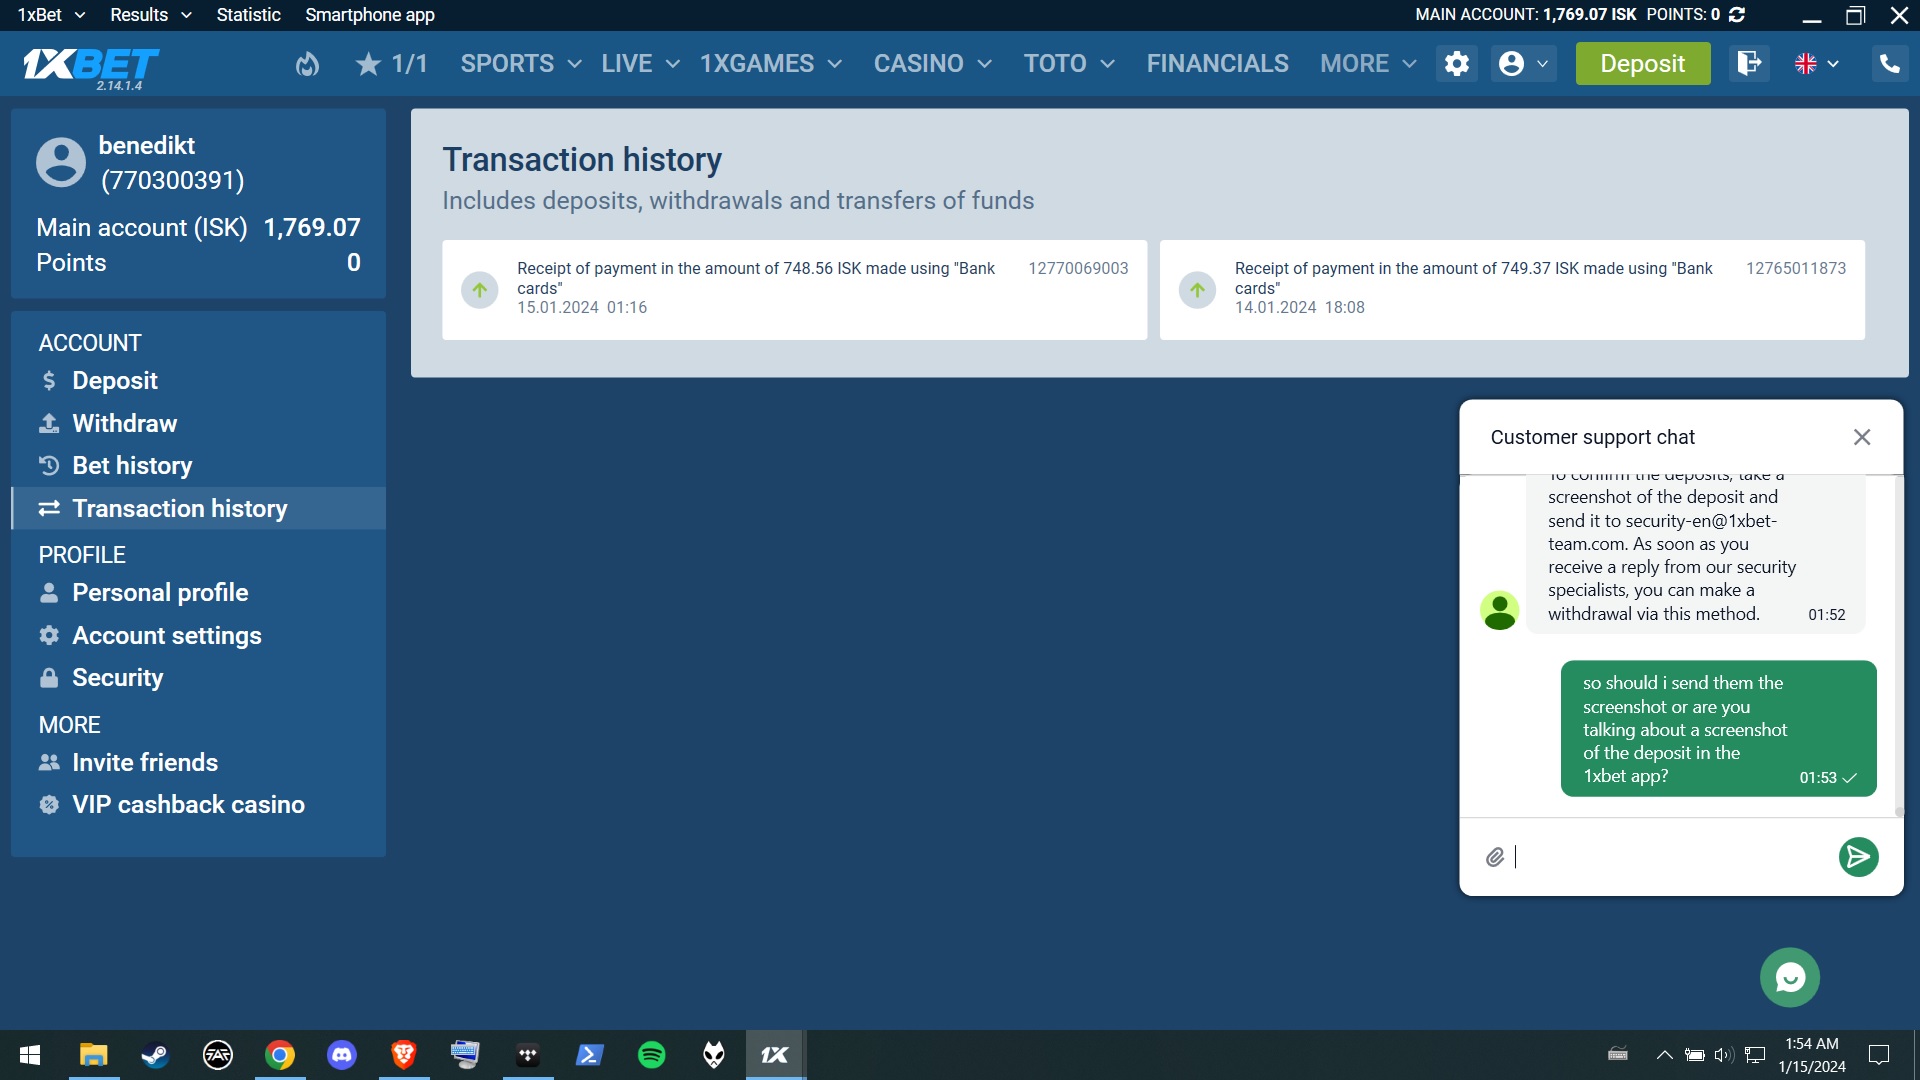Expand the 1XGAMES menu
The width and height of the screenshot is (1920, 1080).
pos(771,64)
